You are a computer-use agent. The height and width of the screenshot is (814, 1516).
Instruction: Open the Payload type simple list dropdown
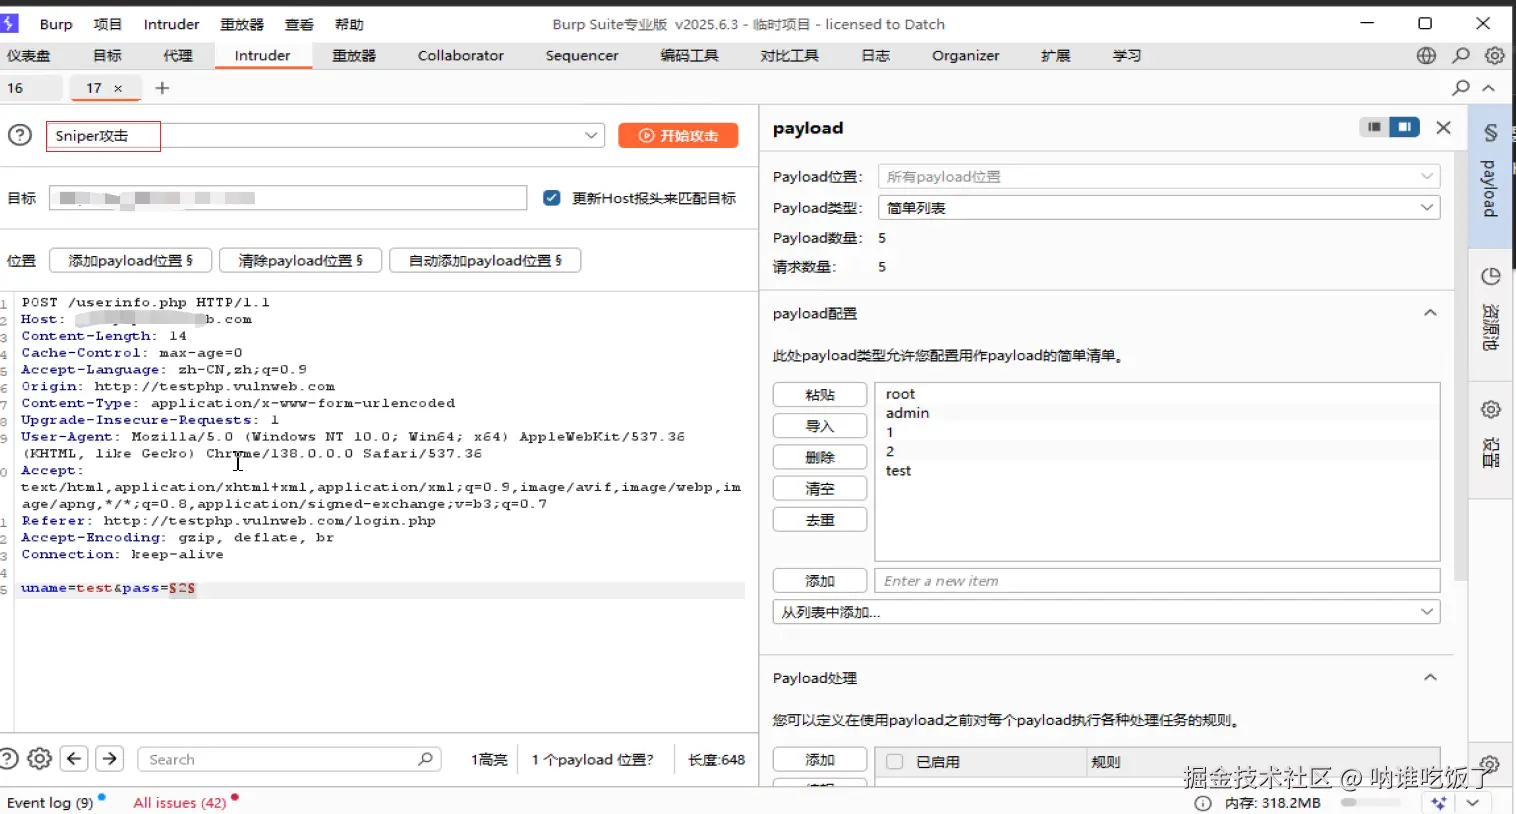pyautogui.click(x=1158, y=207)
